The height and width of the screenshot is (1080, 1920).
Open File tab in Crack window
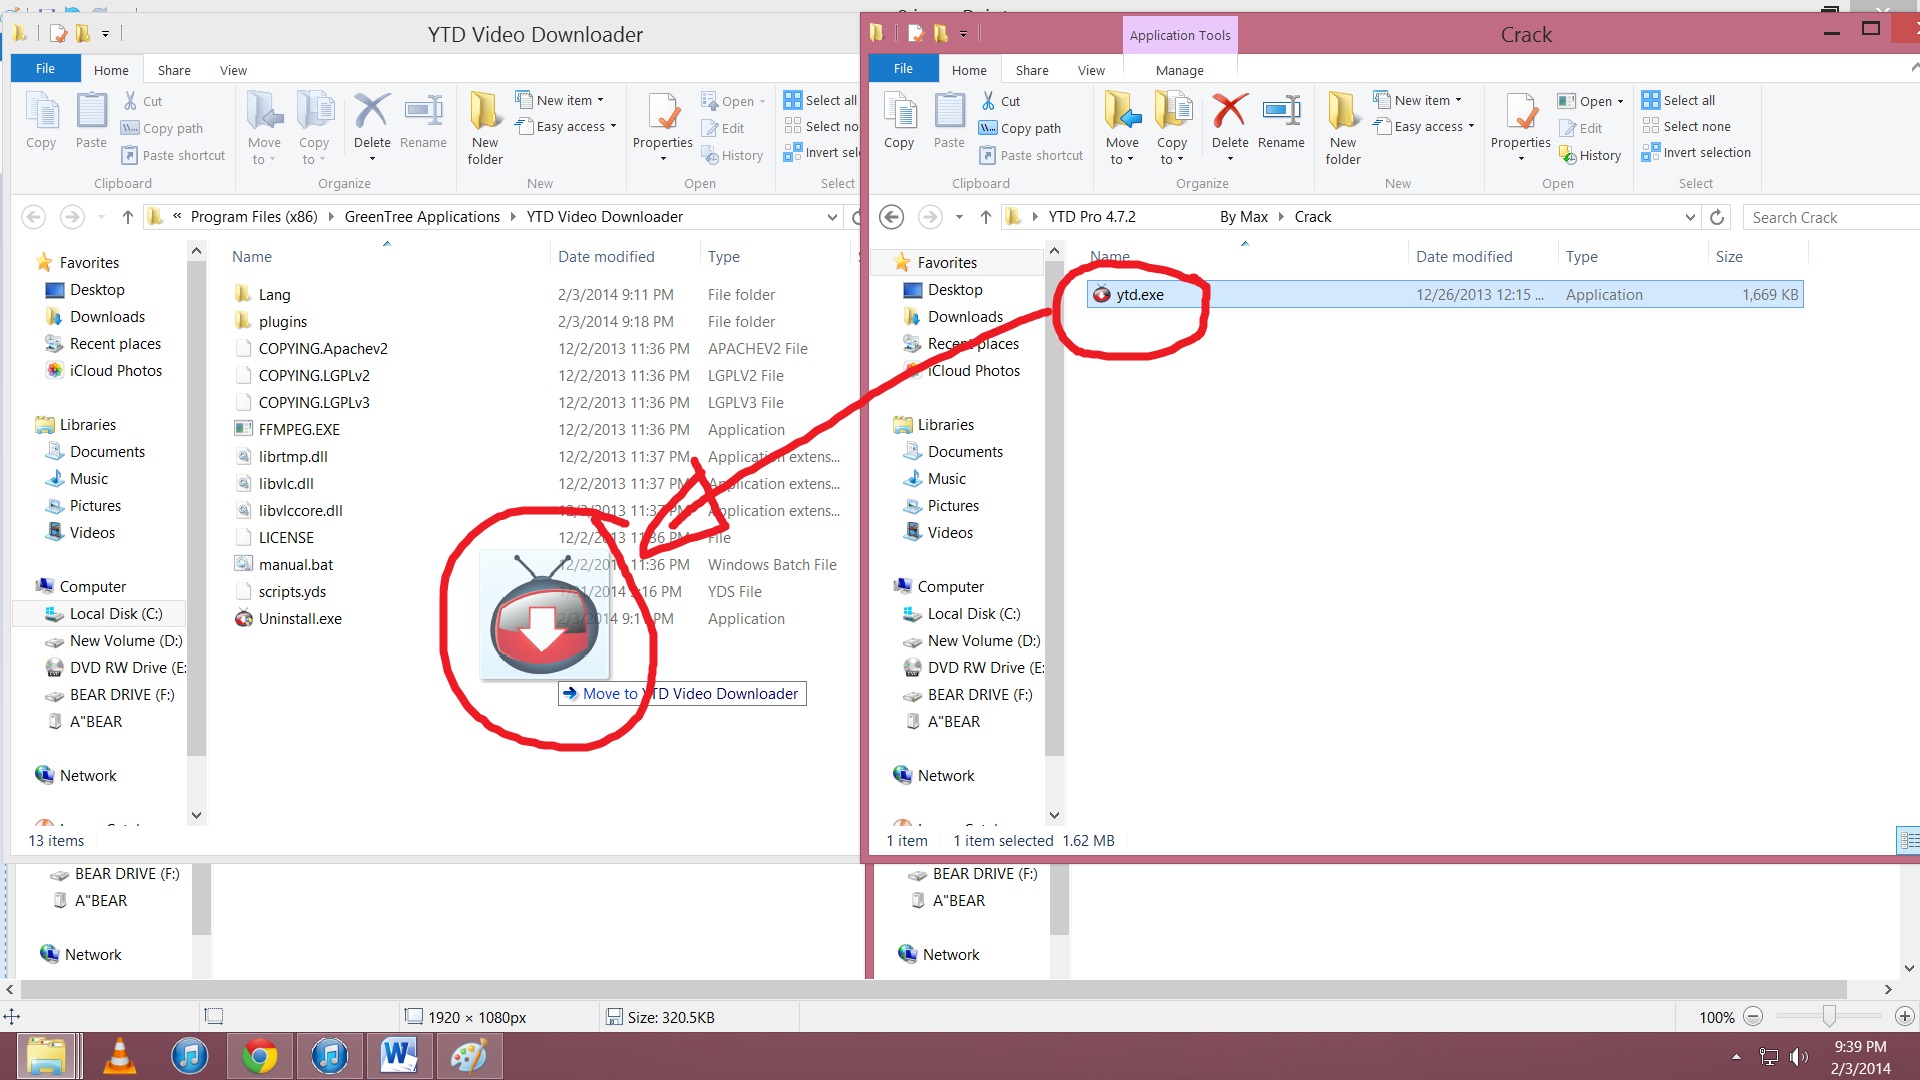point(903,68)
